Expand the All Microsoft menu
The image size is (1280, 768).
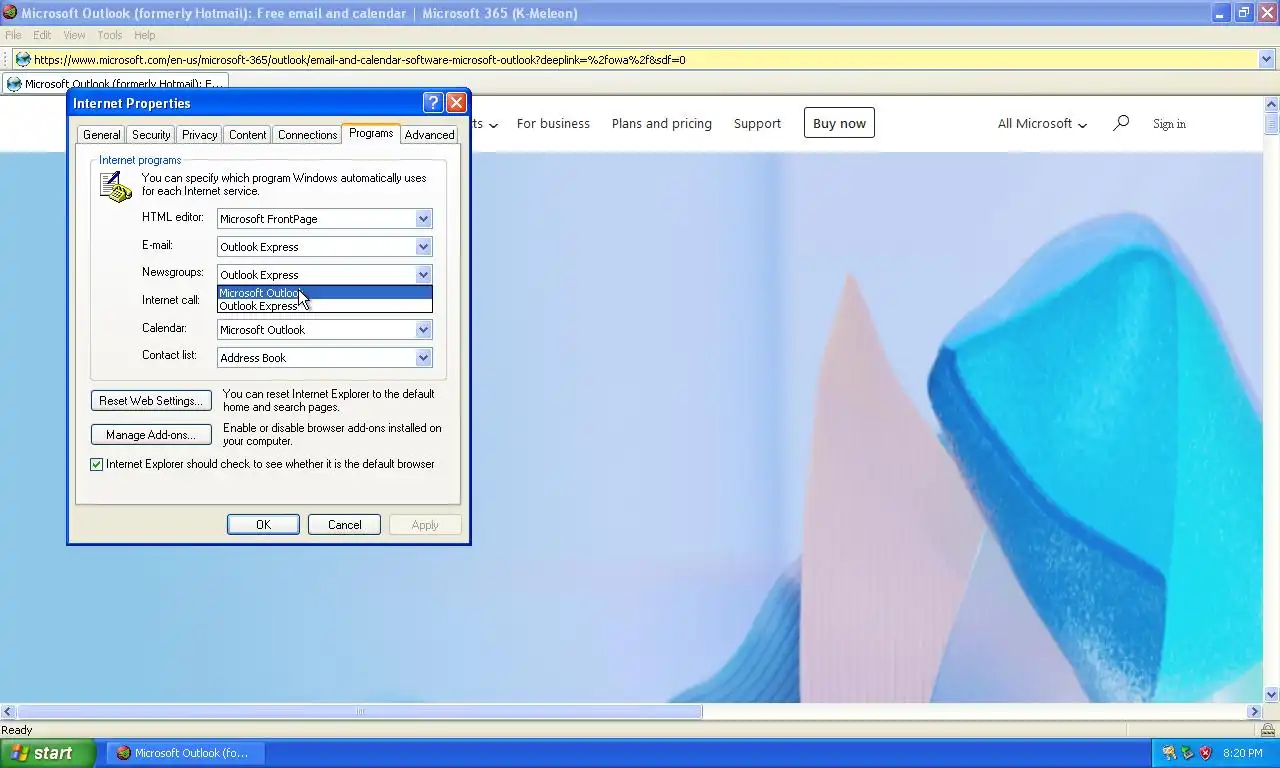[1042, 124]
